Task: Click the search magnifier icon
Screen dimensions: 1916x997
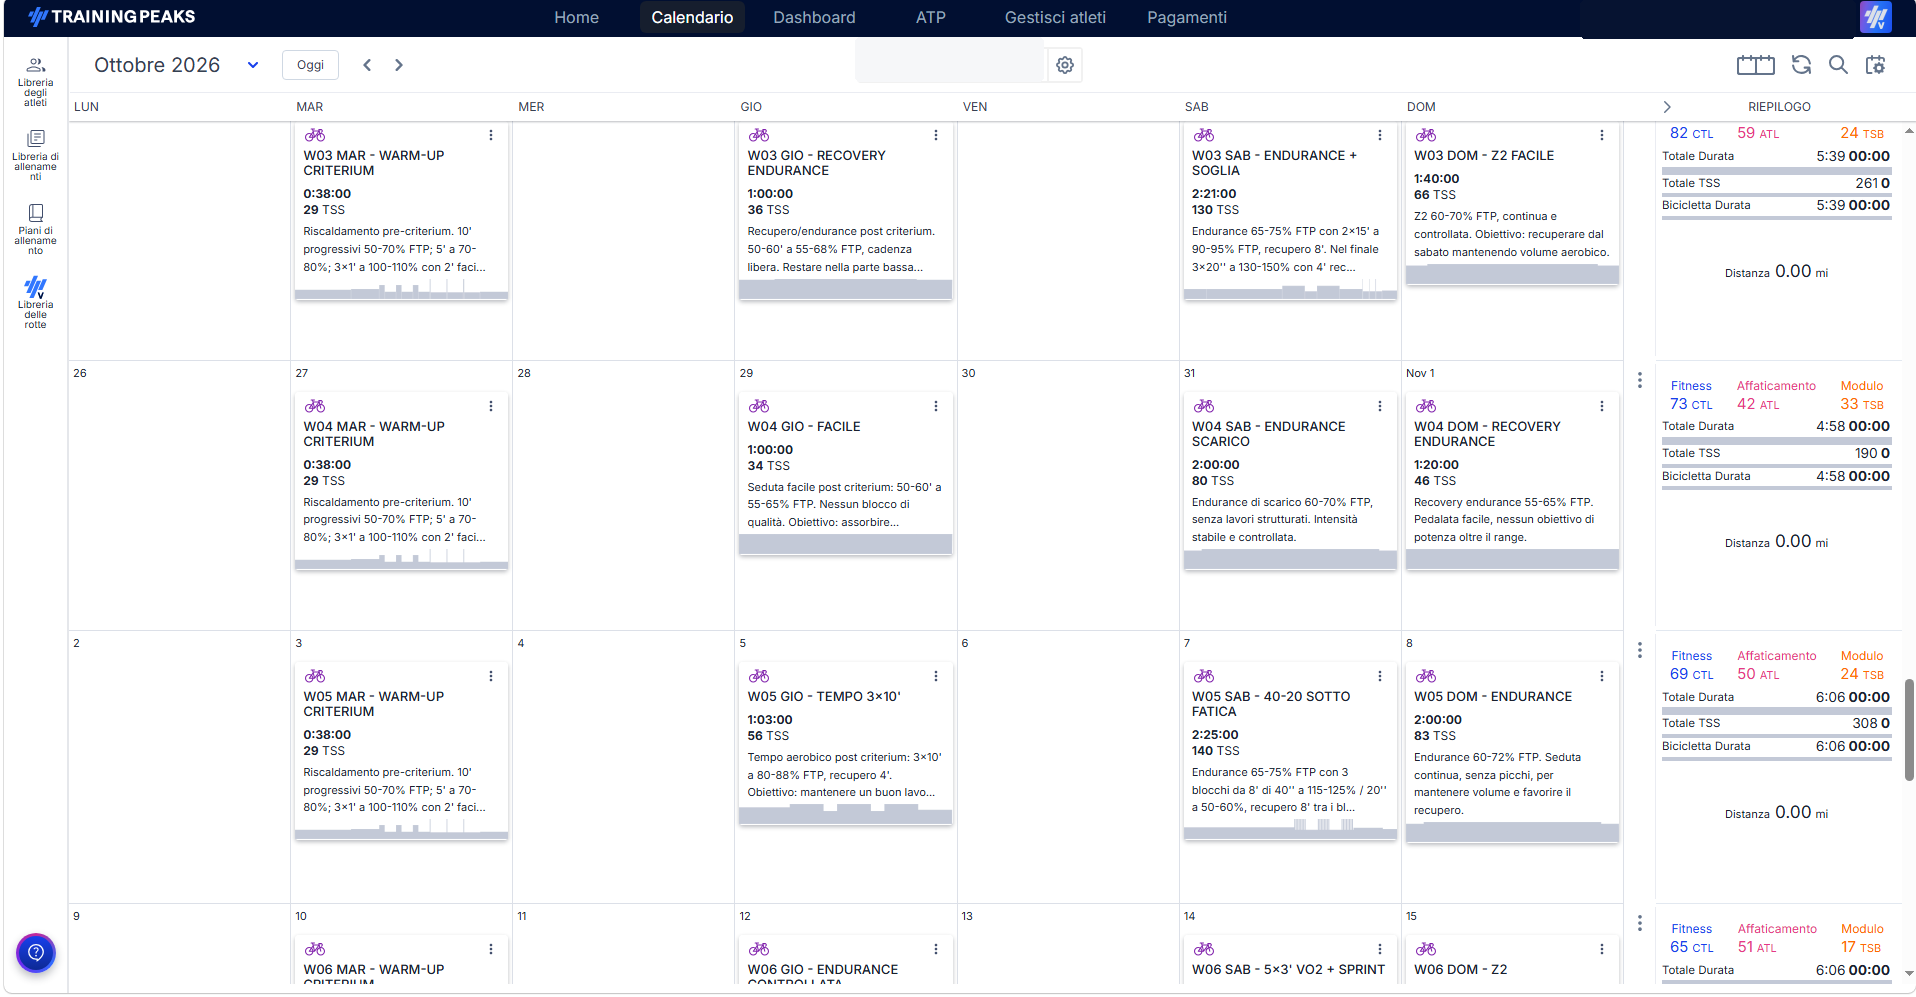Action: coord(1838,65)
